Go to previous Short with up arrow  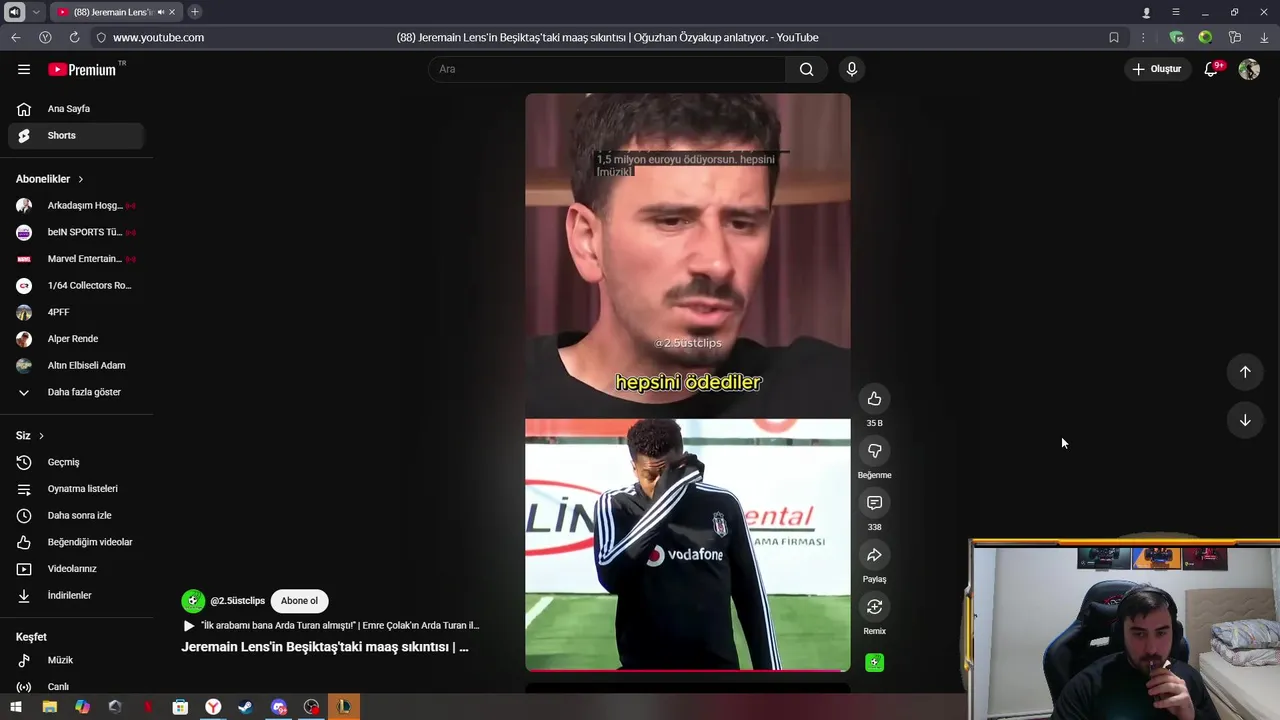1245,372
